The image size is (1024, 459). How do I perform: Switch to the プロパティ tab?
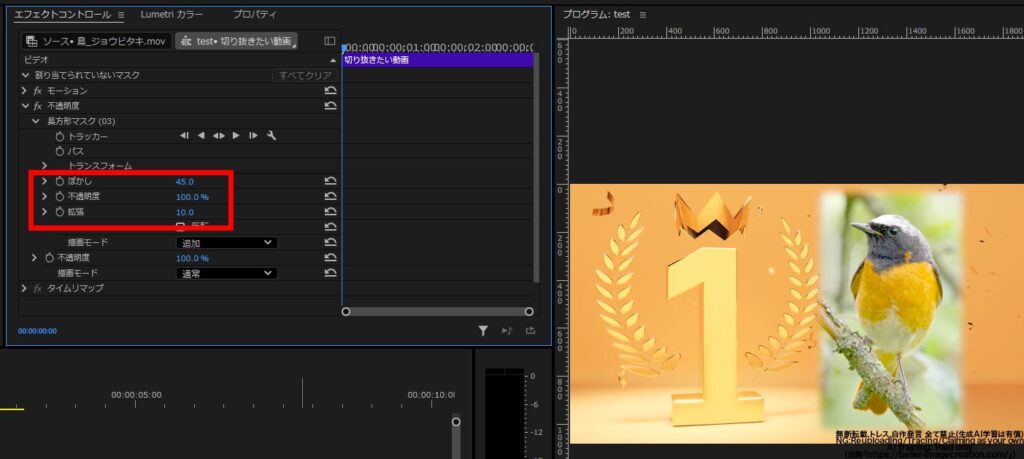(x=255, y=14)
